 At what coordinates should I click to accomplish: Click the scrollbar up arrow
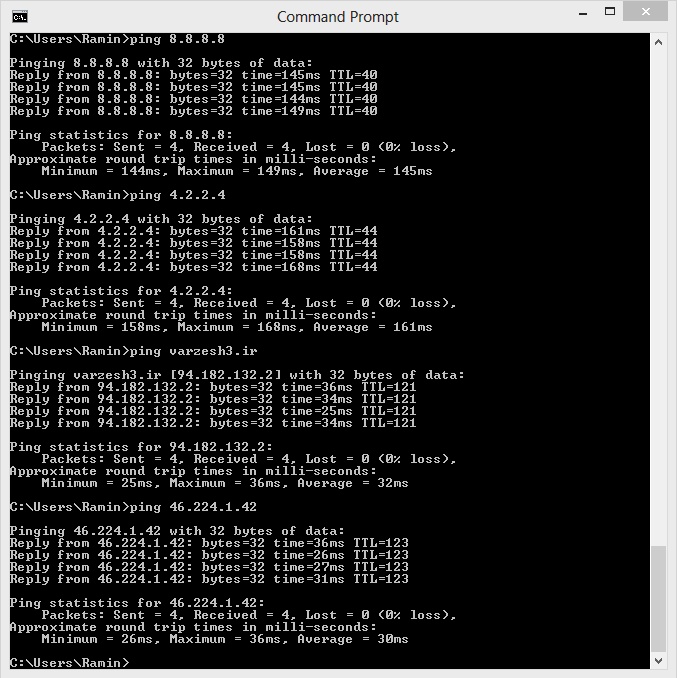(658, 42)
